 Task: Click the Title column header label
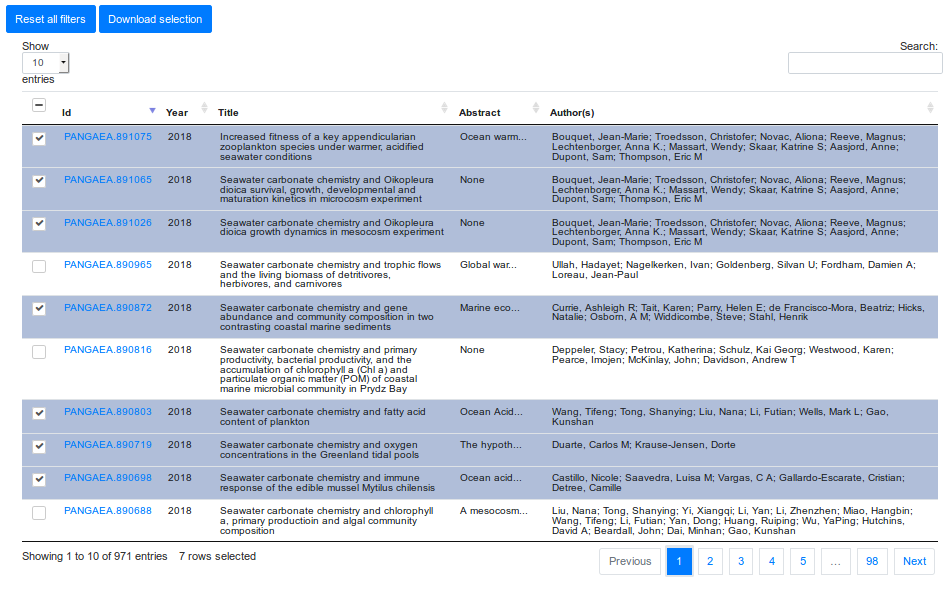228,112
